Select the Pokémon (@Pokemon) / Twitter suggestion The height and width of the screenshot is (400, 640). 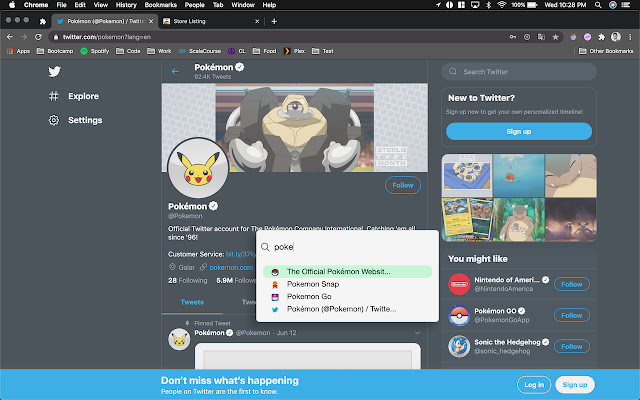click(x=347, y=309)
